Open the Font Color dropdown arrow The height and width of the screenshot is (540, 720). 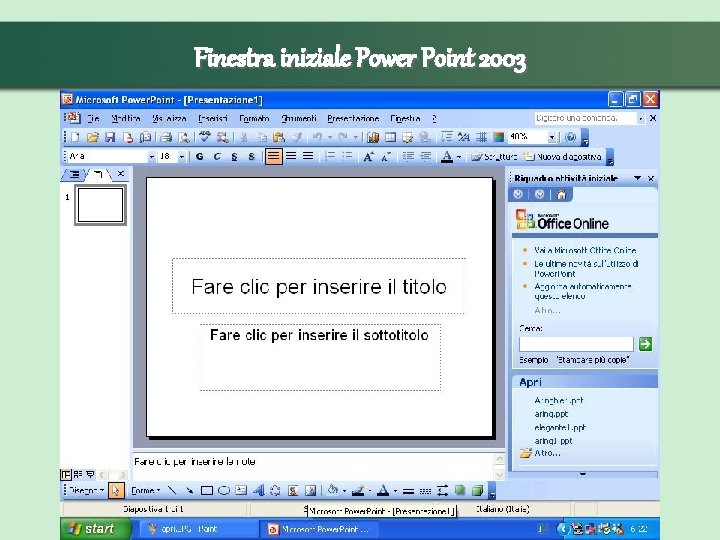[459, 157]
